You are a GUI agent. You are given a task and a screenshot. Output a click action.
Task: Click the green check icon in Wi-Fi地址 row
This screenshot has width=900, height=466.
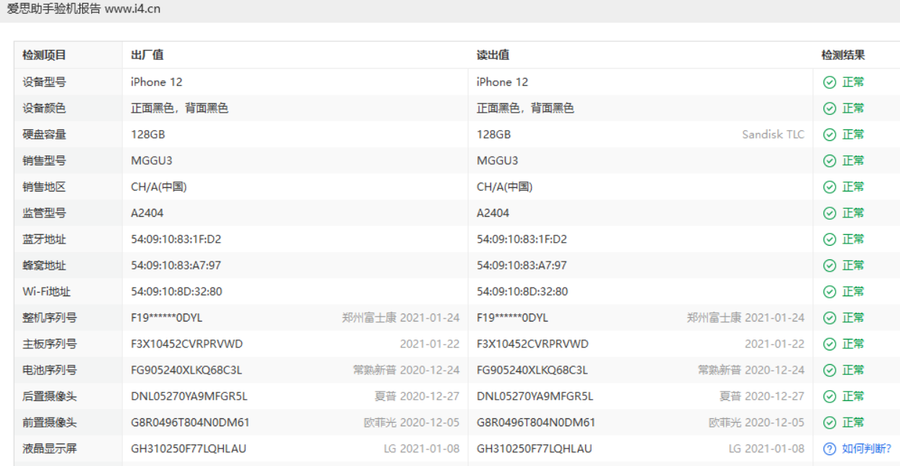click(x=829, y=292)
